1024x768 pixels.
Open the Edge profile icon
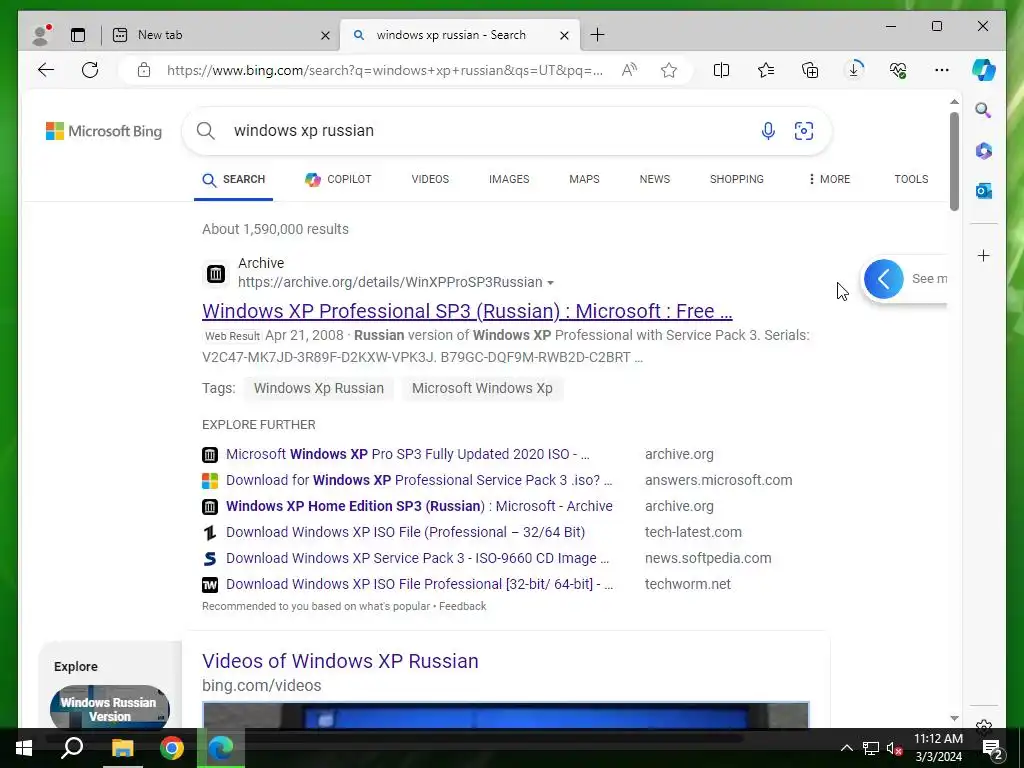point(41,35)
